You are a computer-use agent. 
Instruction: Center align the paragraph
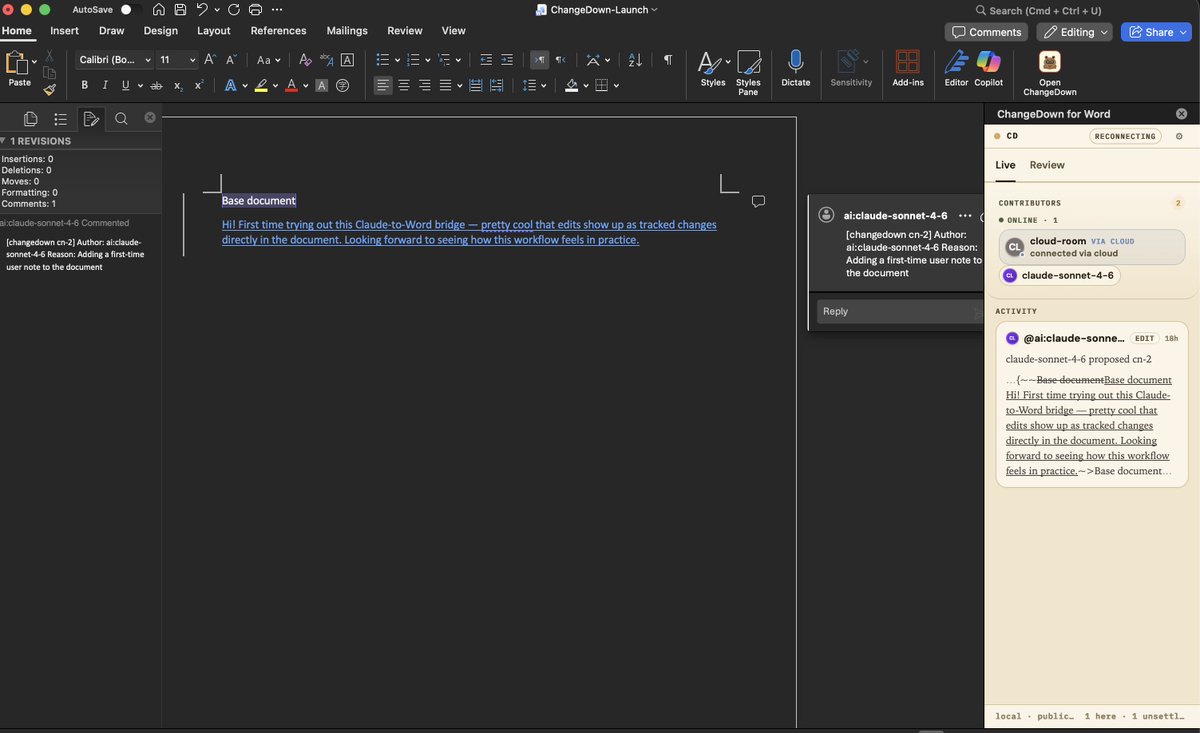coord(404,86)
